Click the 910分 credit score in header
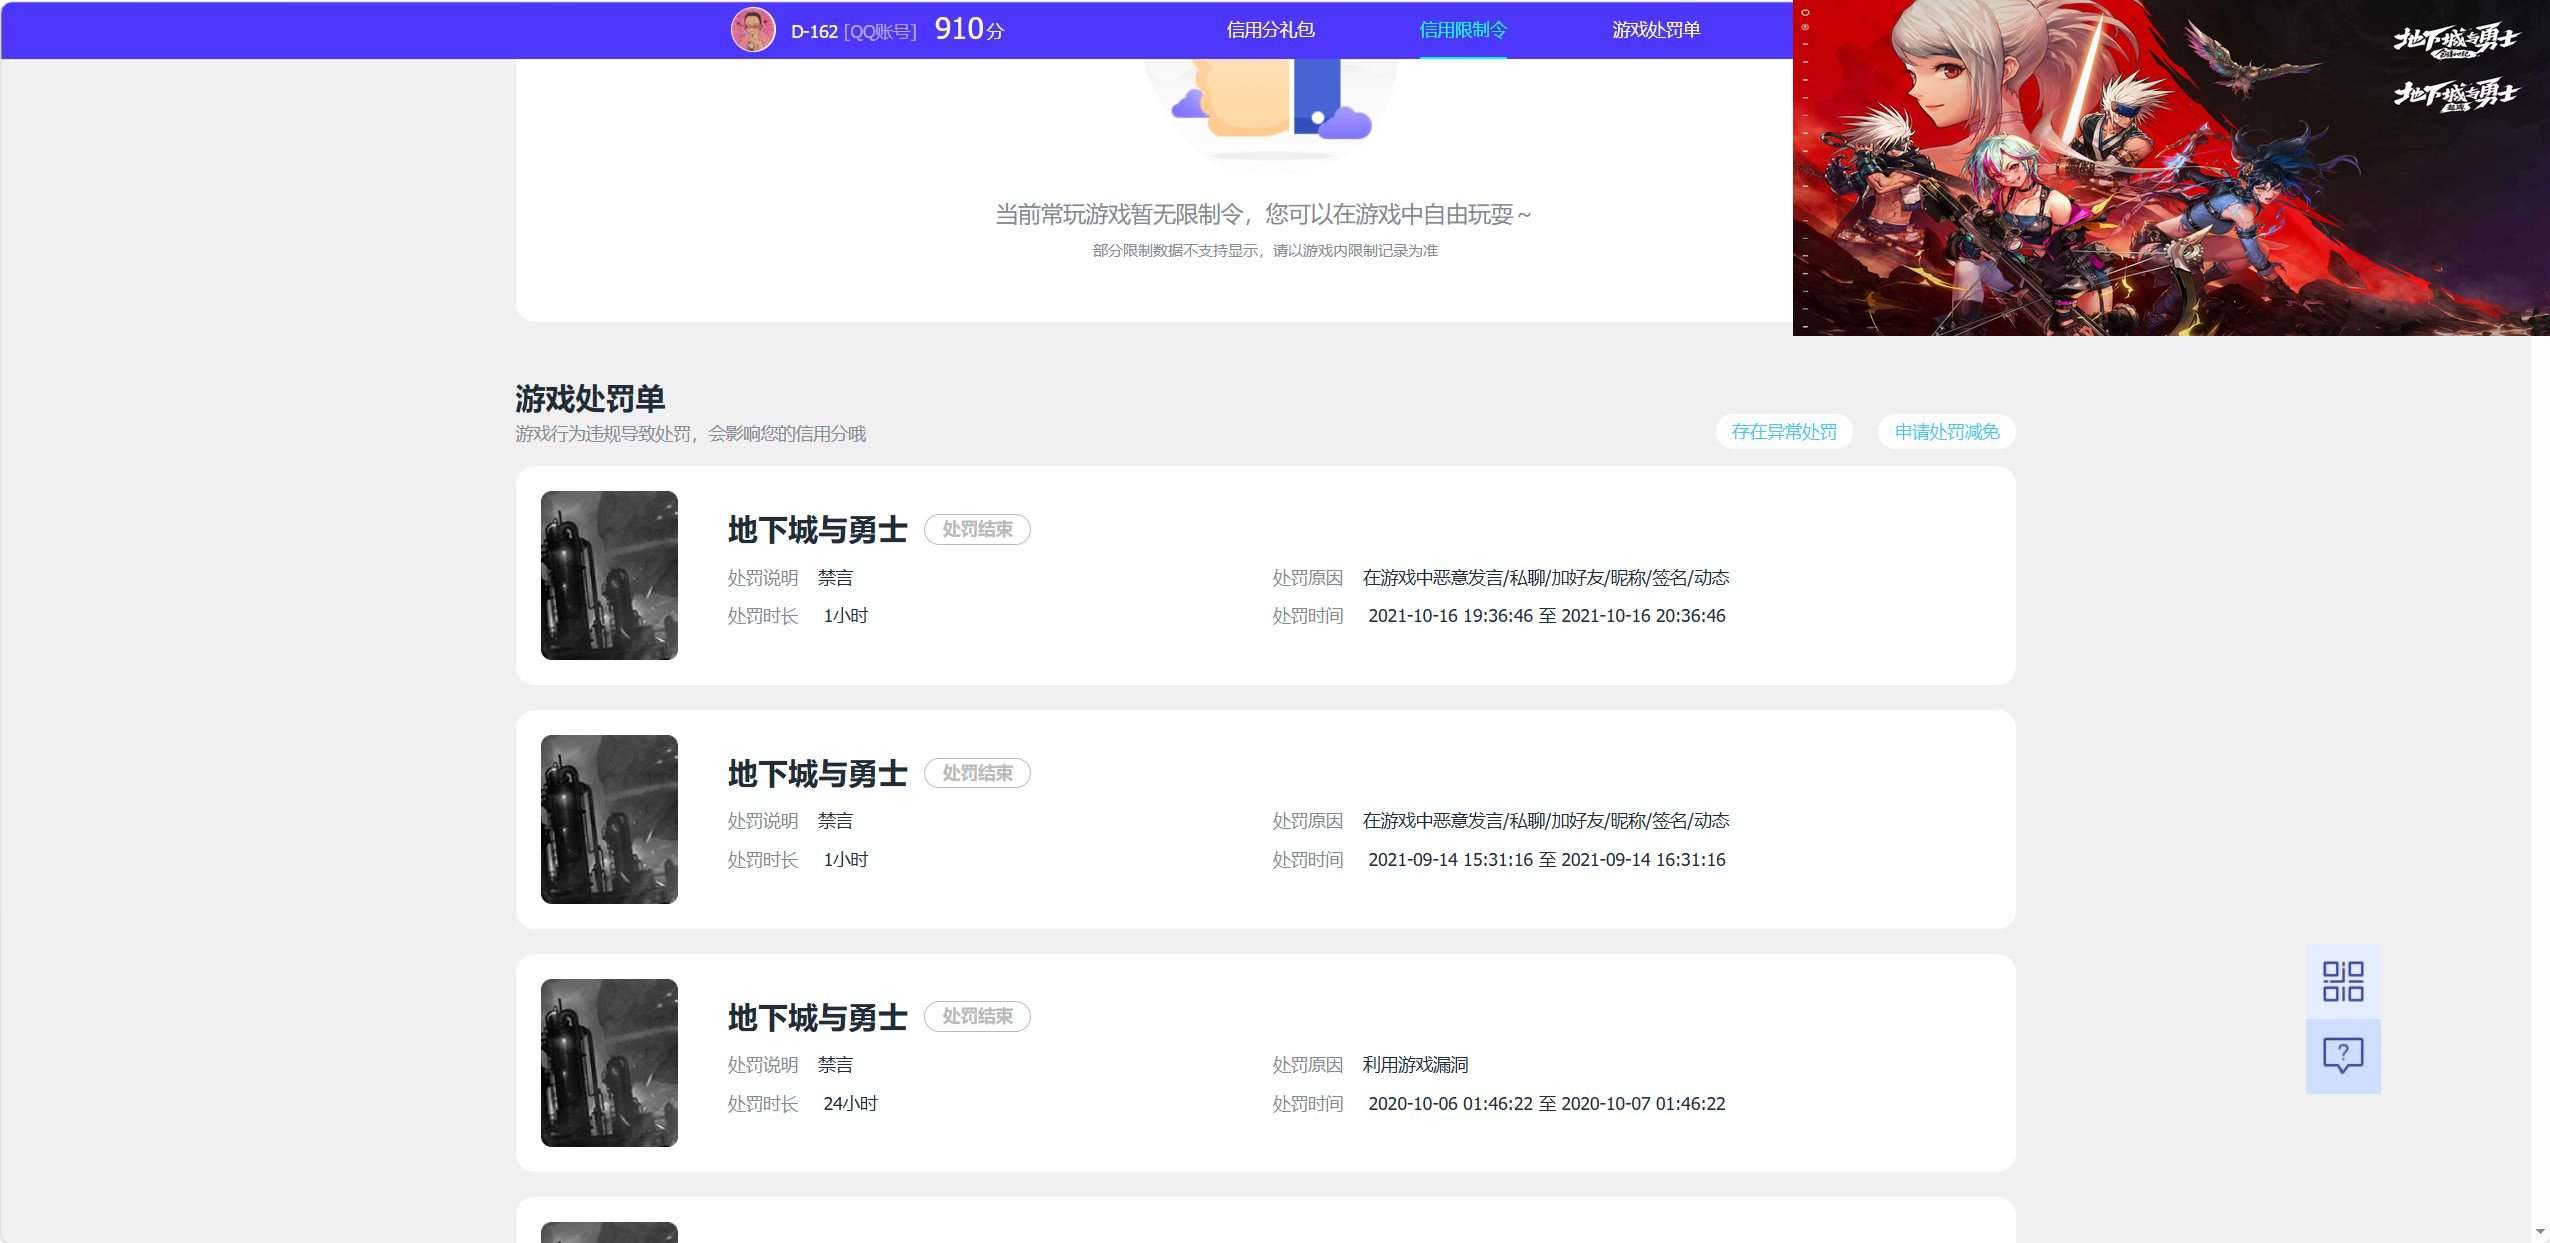The height and width of the screenshot is (1243, 2550). [969, 29]
